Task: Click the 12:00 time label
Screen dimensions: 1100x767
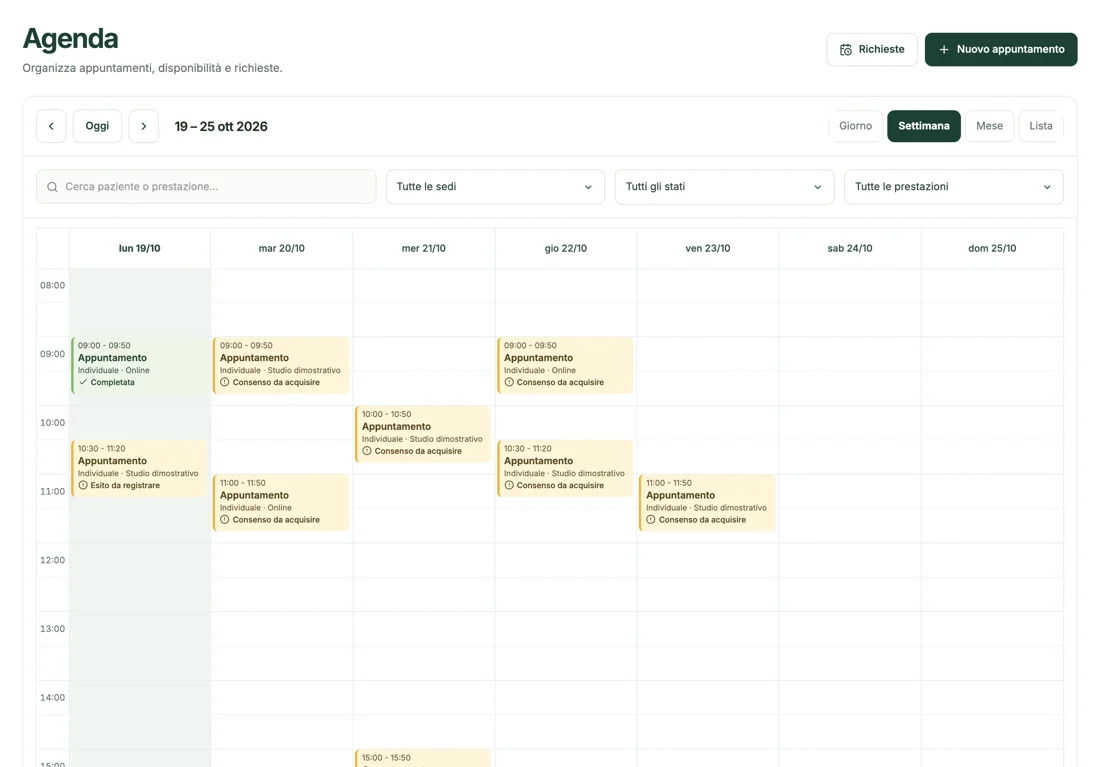Action: tap(53, 561)
